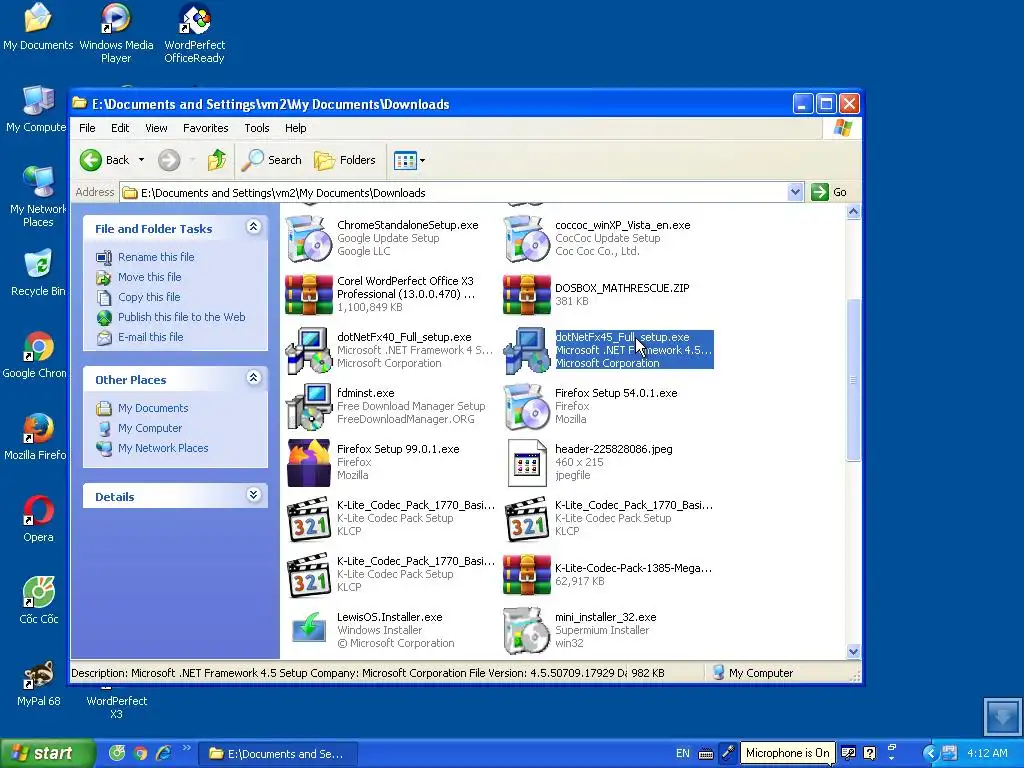The height and width of the screenshot is (768, 1024).
Task: Select fdminst.exe installer icon
Action: (308, 407)
